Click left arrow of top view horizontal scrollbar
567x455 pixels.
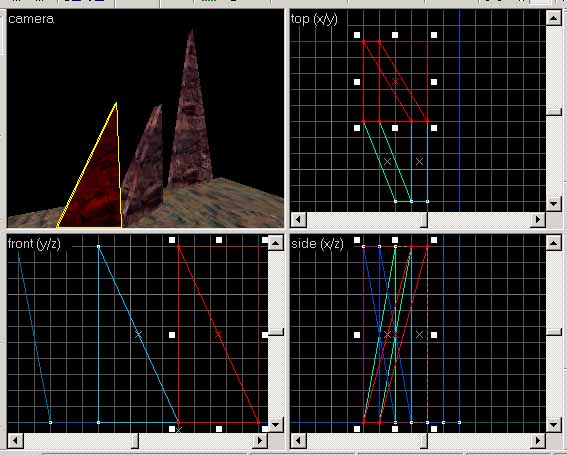tap(299, 220)
